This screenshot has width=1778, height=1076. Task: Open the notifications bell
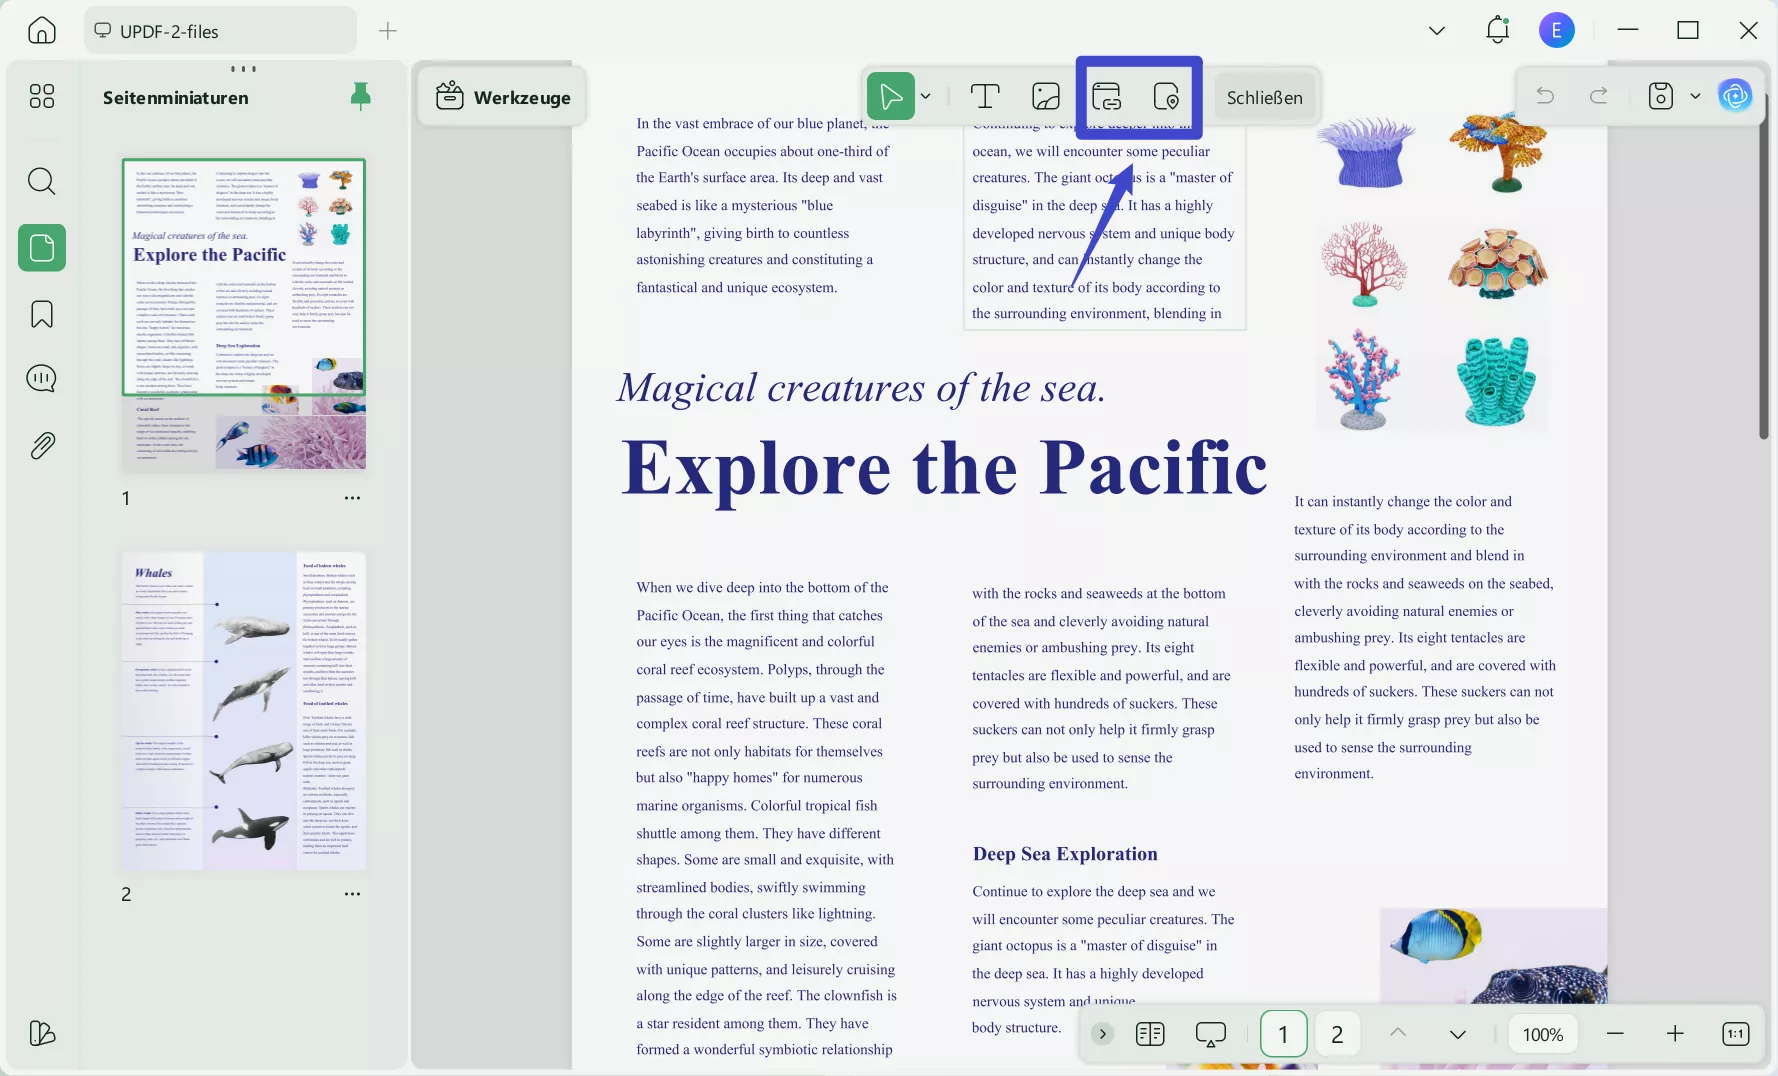coord(1497,30)
